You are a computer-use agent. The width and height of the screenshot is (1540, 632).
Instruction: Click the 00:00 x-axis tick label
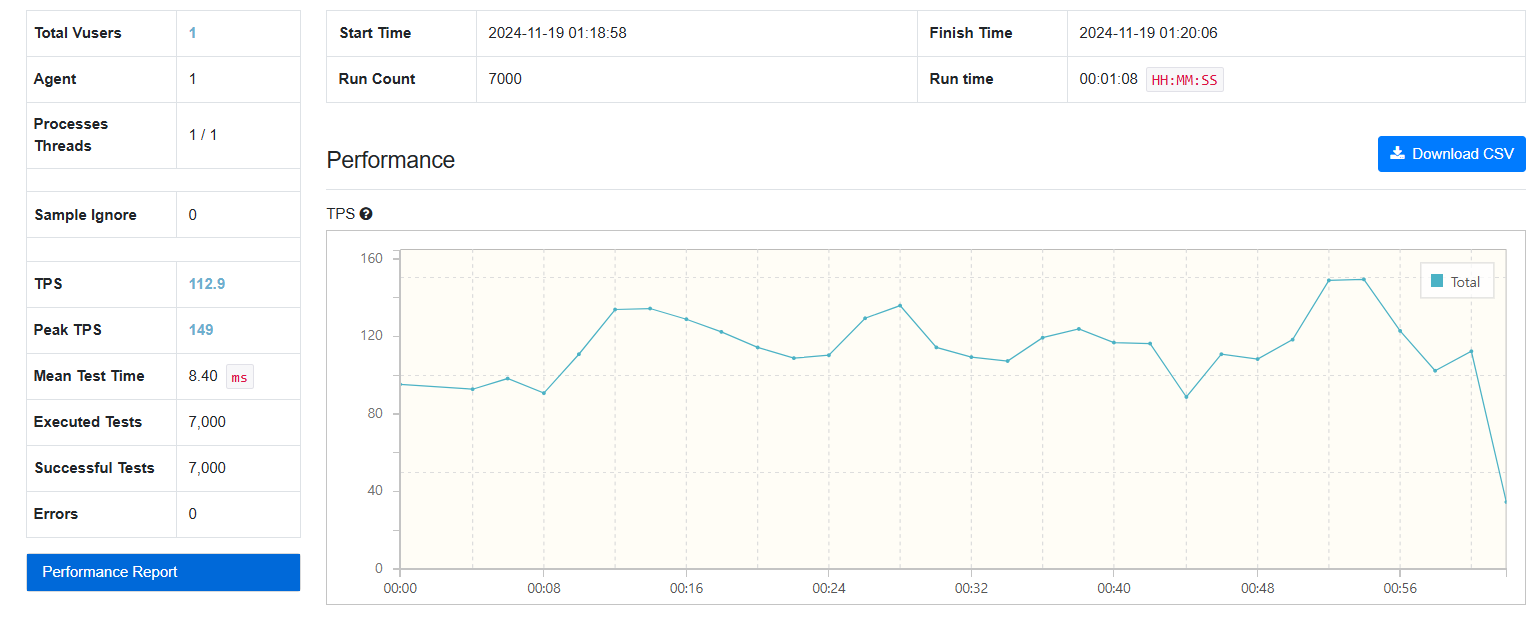[x=400, y=589]
